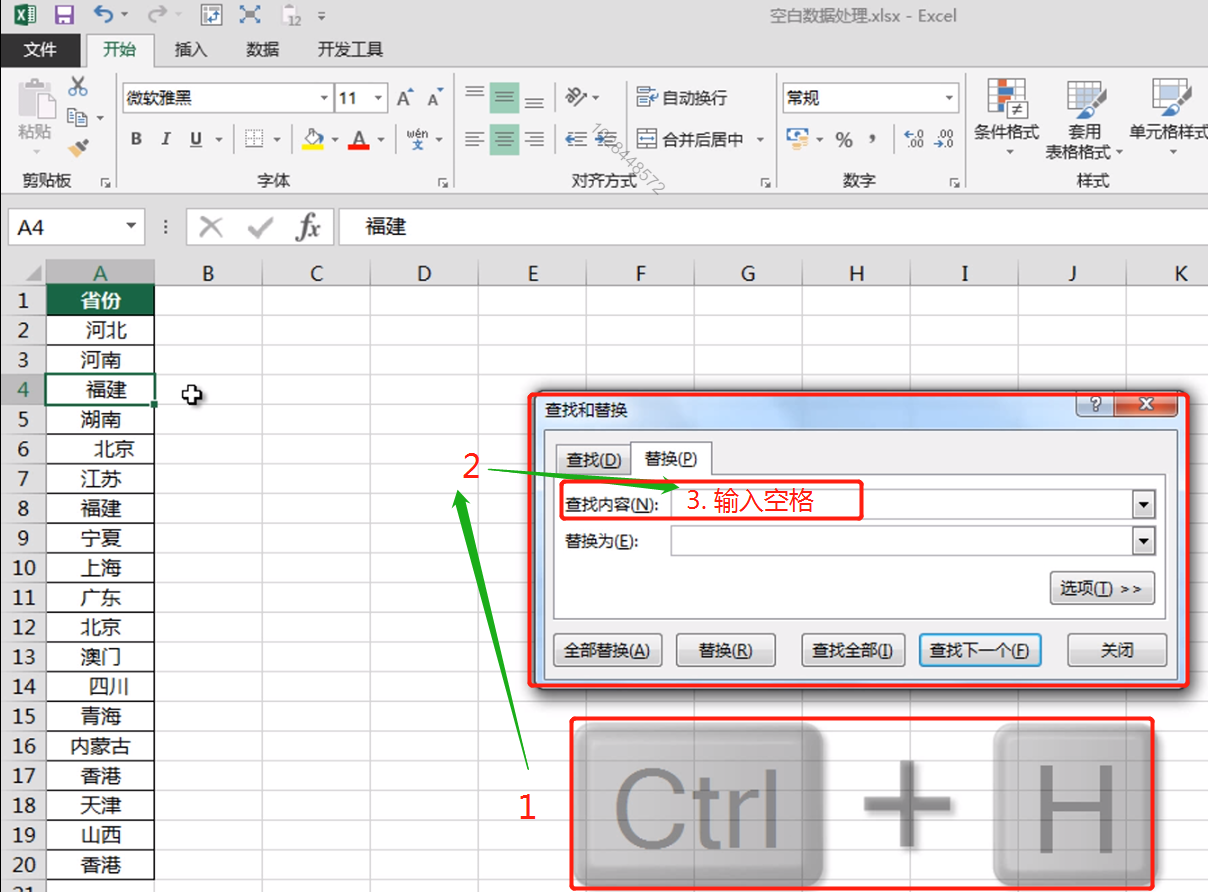The image size is (1208, 892).
Task: Open the Name Box dropdown arrow
Action: click(131, 227)
